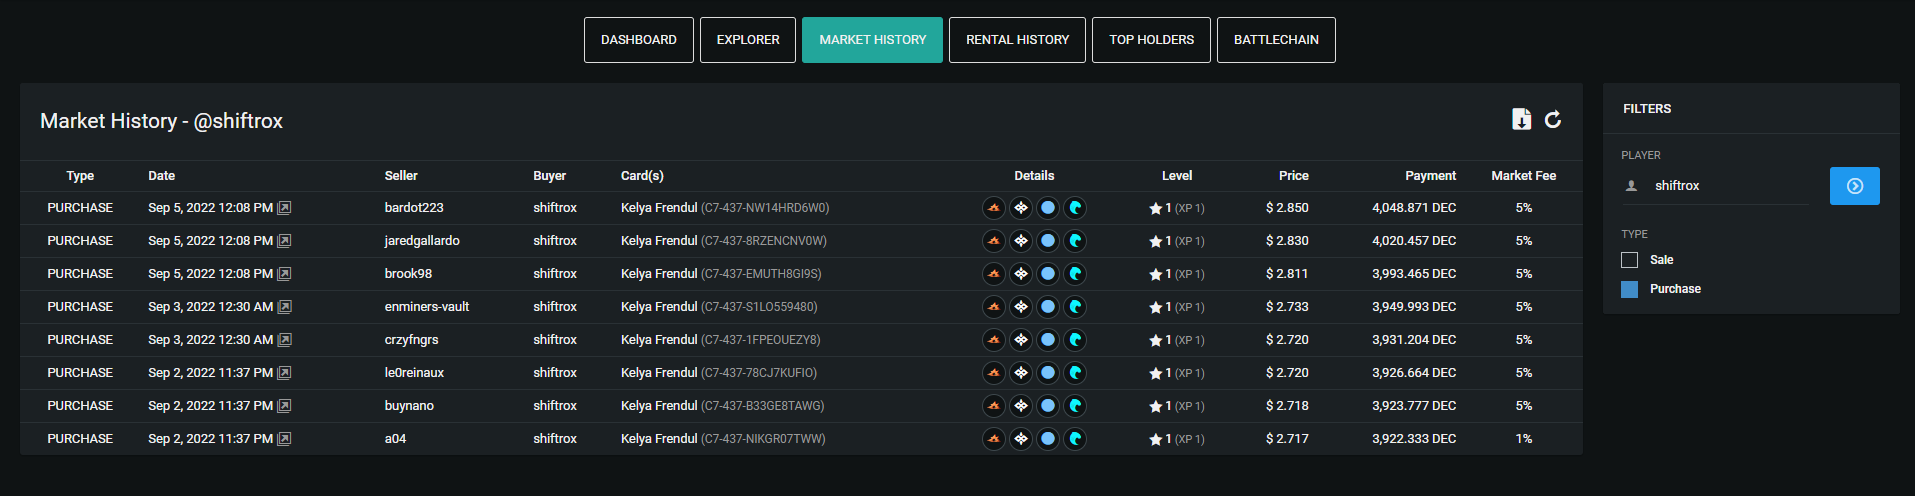Open transaction link for buynano purchase row
Viewport: 1915px width, 496px height.
point(284,406)
